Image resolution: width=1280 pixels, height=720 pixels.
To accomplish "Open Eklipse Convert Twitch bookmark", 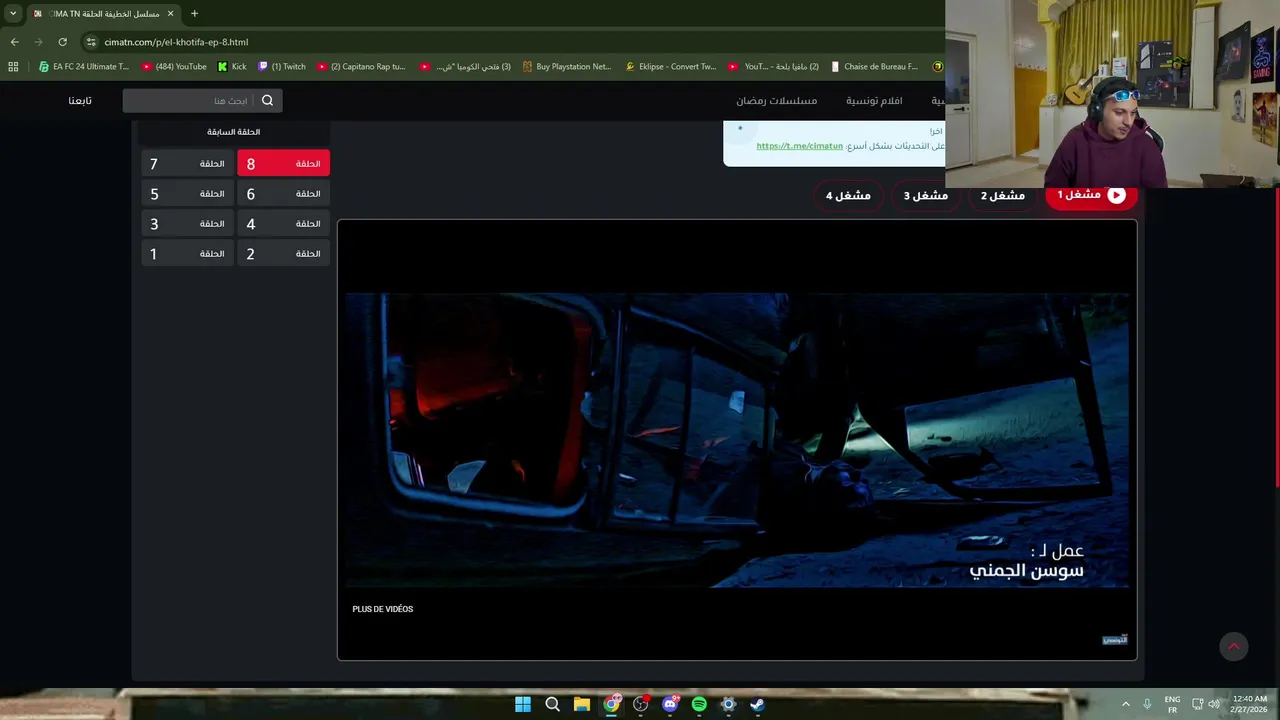I will click(x=671, y=67).
